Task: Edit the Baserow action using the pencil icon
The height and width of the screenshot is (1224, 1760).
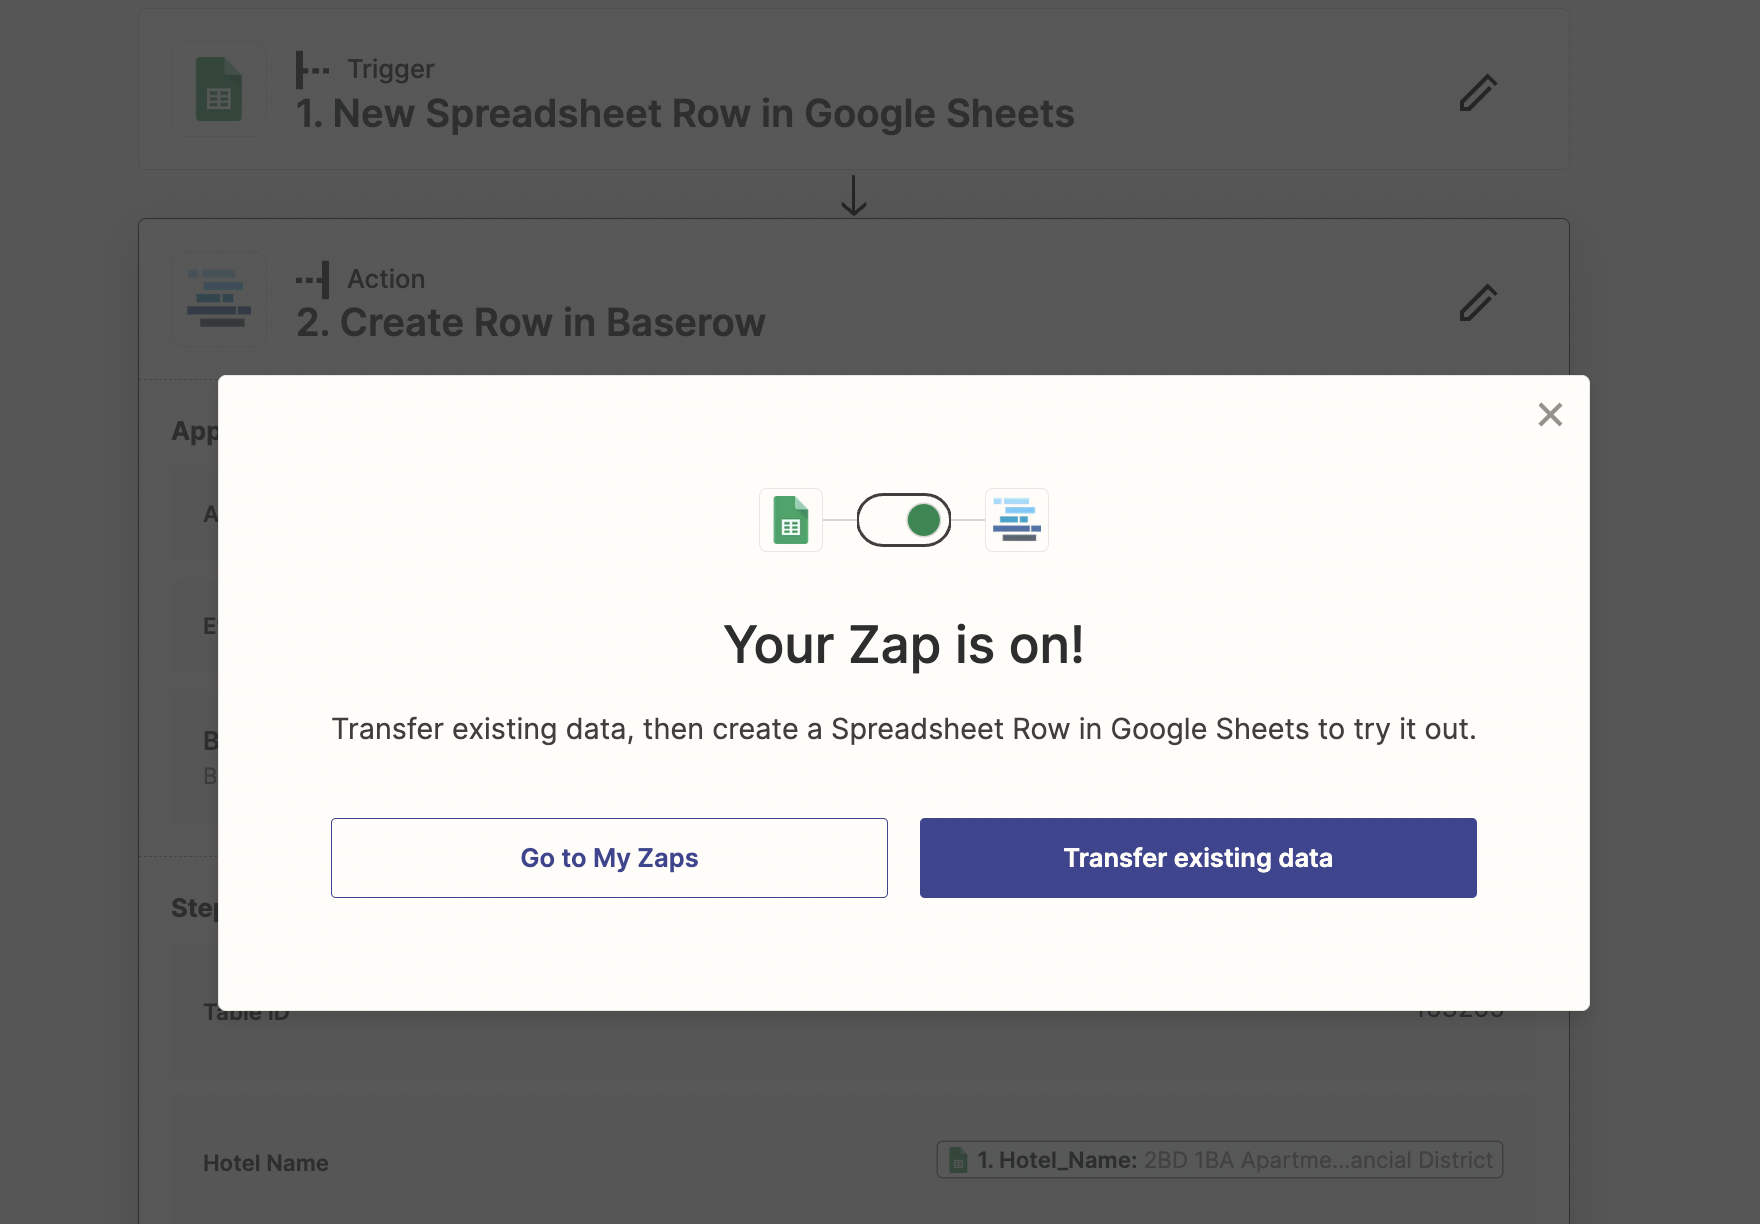Action: 1477,303
